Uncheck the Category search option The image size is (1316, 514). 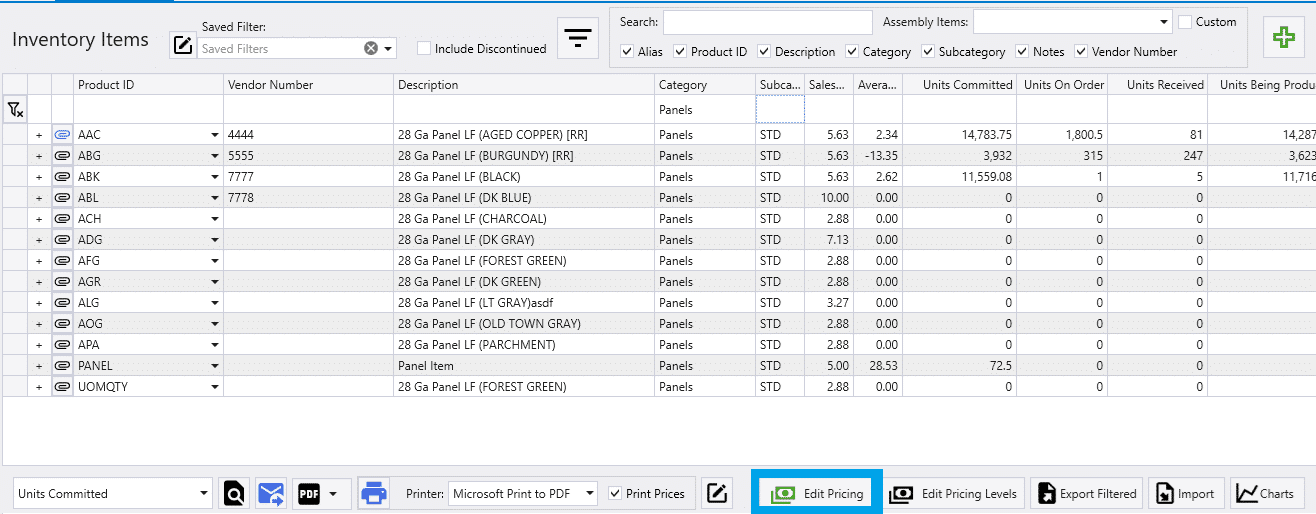852,51
